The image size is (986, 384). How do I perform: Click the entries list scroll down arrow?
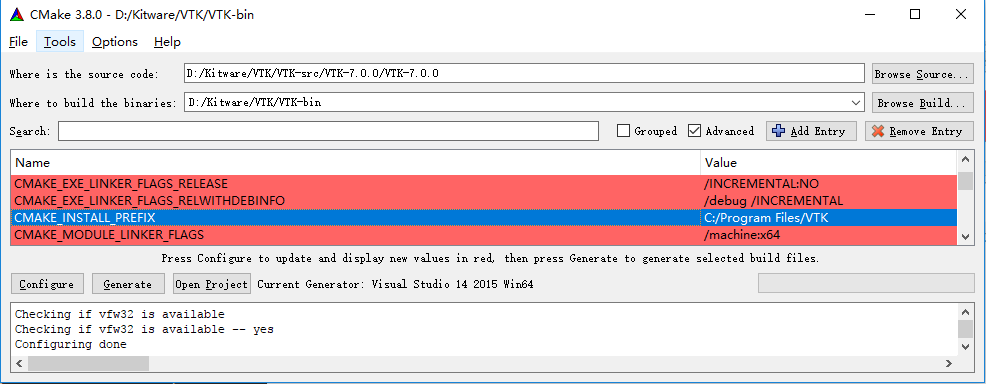pyautogui.click(x=965, y=237)
